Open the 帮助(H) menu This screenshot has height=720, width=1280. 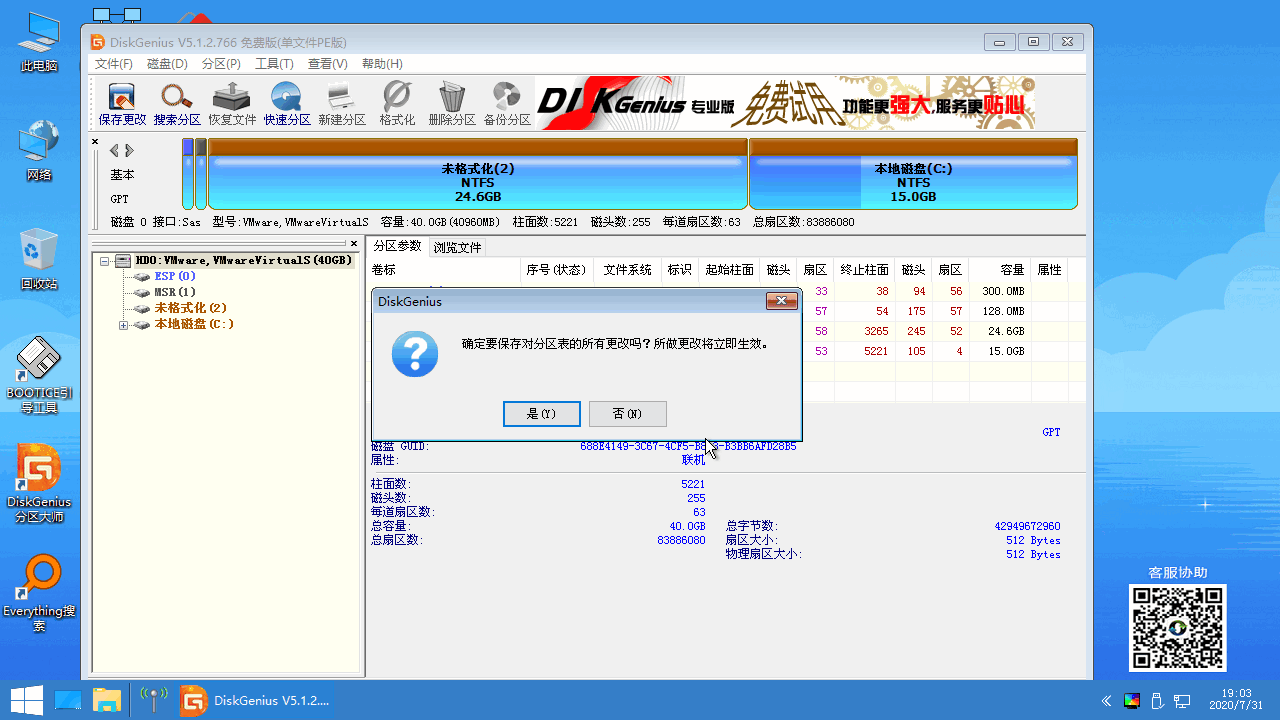pos(382,64)
